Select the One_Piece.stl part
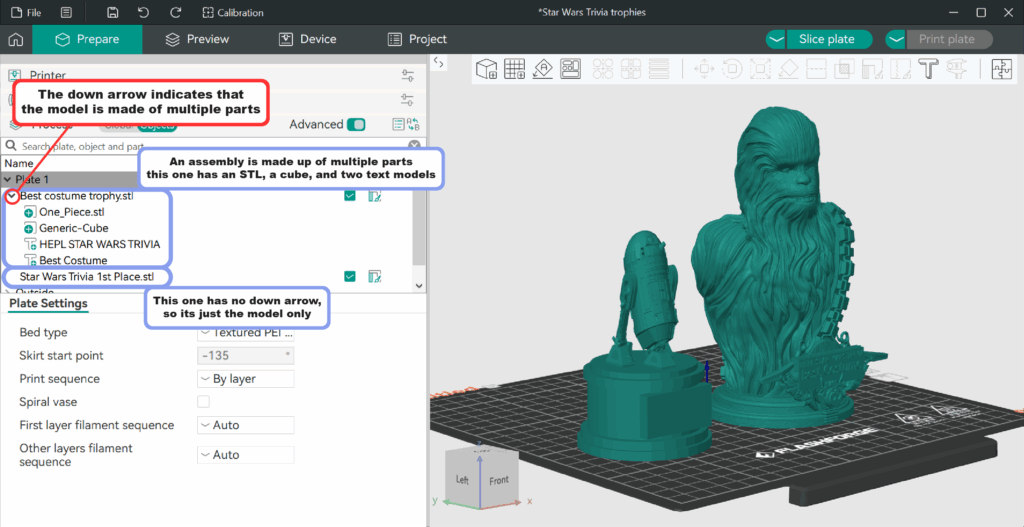Screen dimensions: 1024x527 point(71,212)
